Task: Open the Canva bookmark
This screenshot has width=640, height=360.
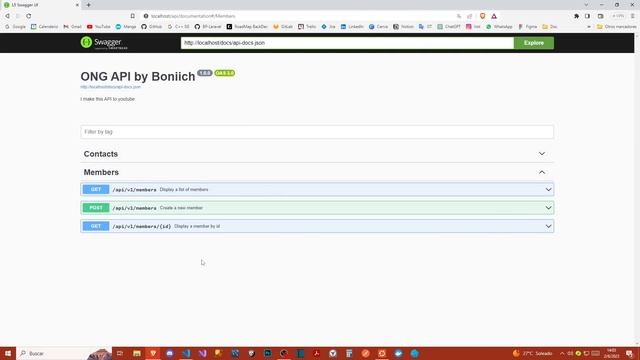Action: pos(378,27)
